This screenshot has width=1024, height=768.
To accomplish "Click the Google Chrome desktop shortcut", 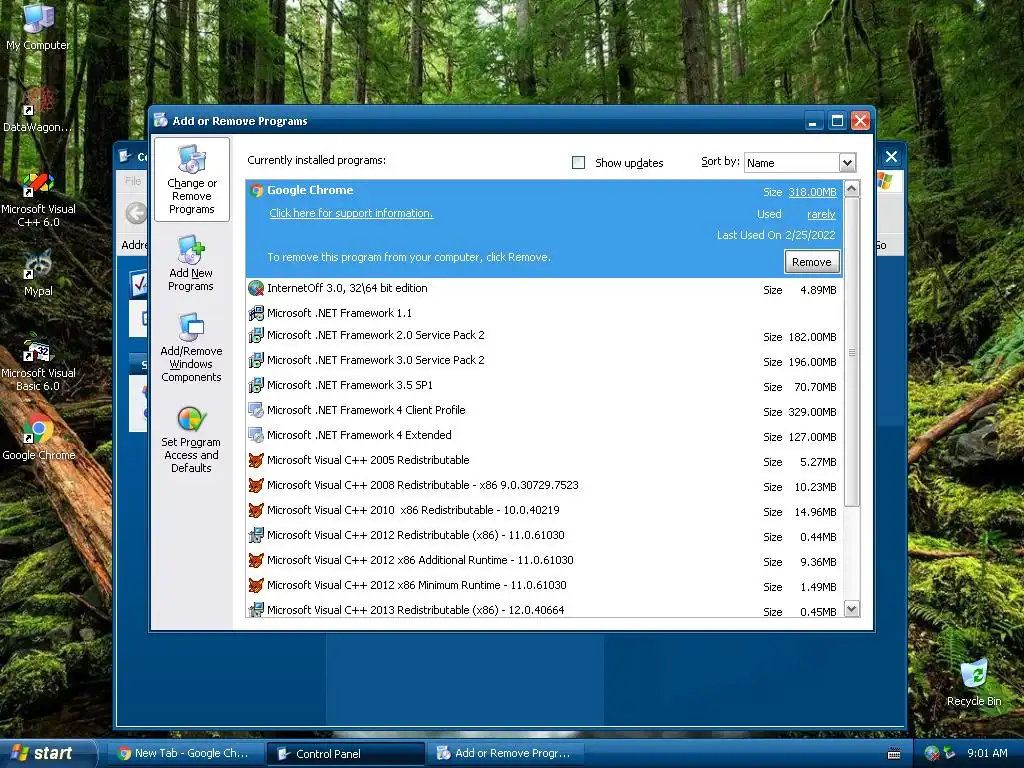I will point(38,438).
